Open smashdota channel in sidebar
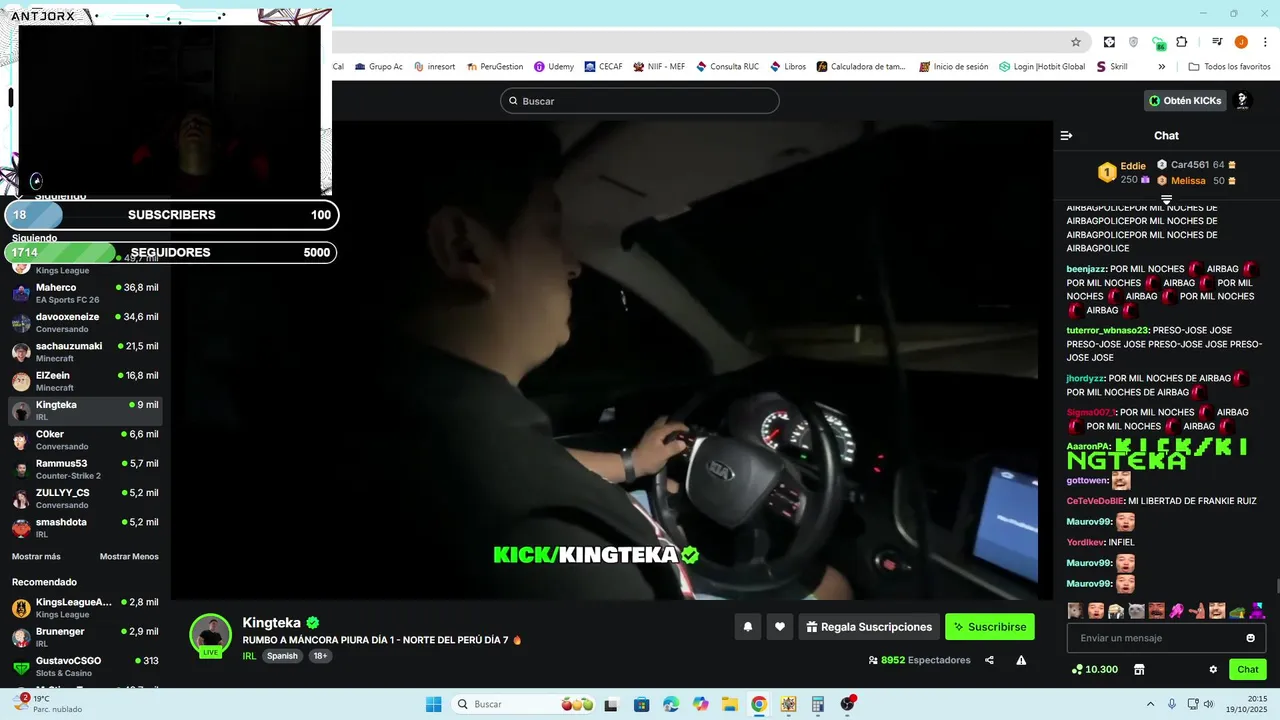Image resolution: width=1280 pixels, height=720 pixels. click(x=85, y=528)
